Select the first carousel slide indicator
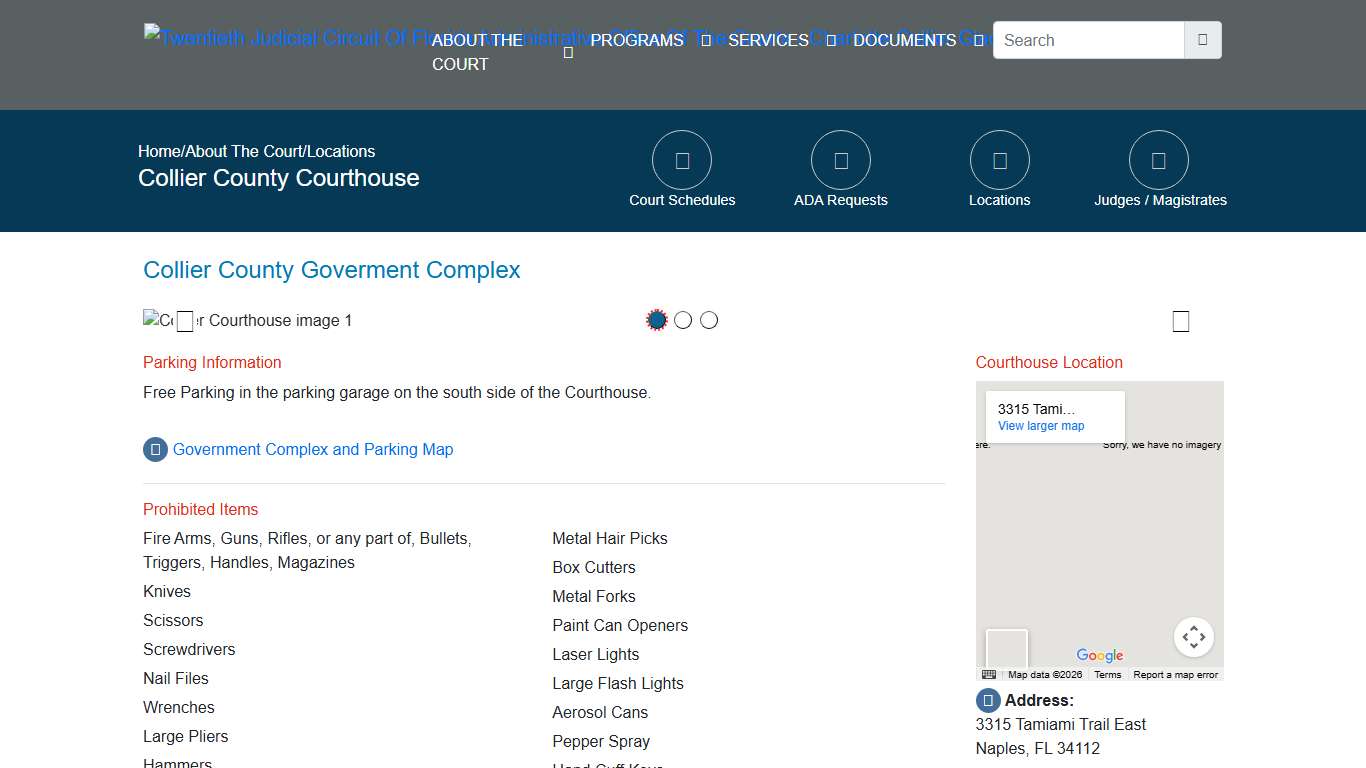1366x768 pixels. click(657, 320)
